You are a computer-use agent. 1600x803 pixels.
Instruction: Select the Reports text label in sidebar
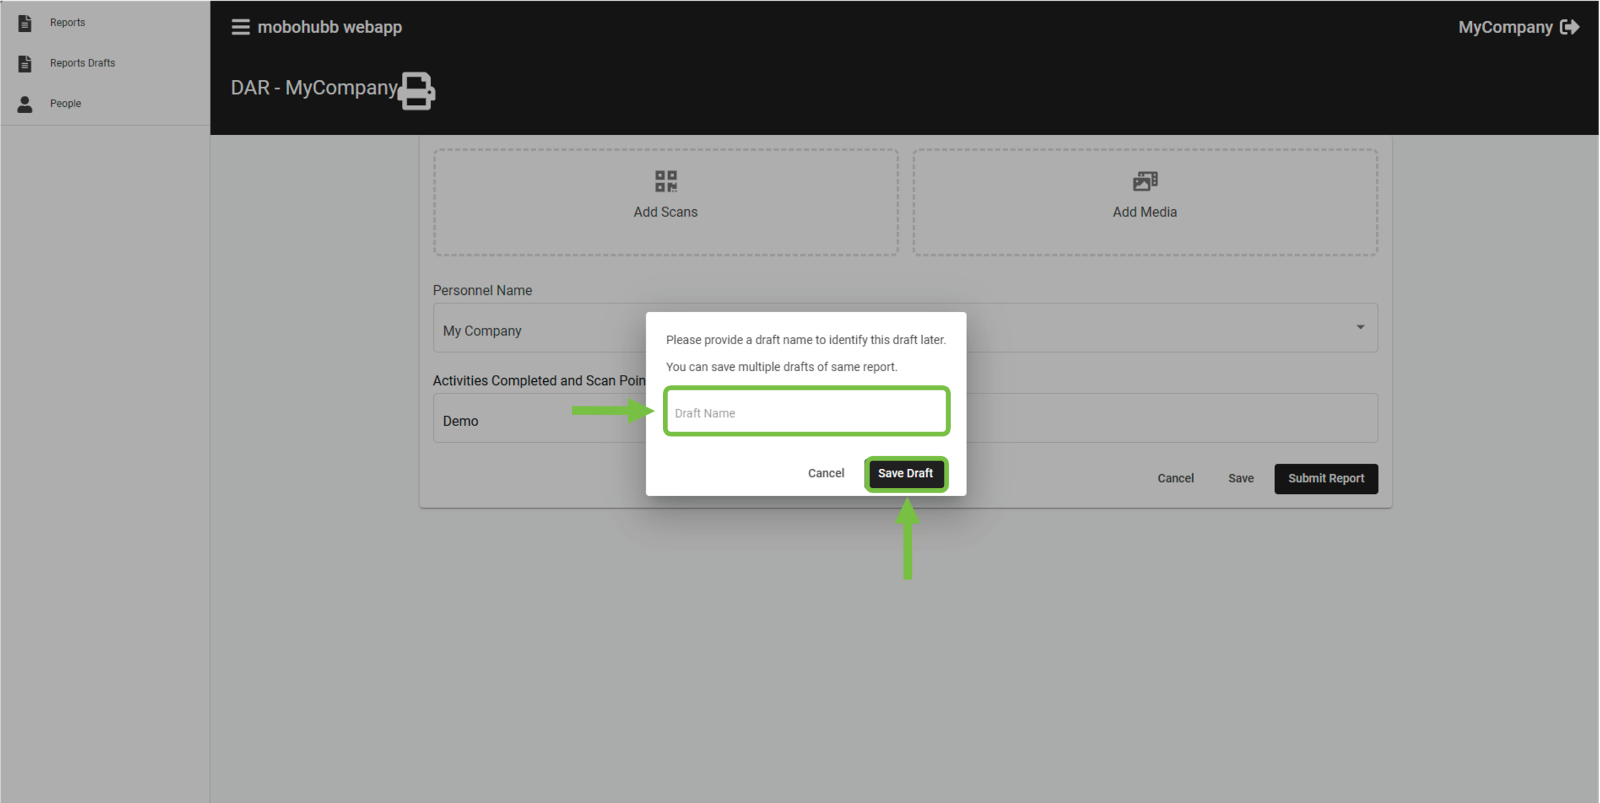tap(67, 22)
